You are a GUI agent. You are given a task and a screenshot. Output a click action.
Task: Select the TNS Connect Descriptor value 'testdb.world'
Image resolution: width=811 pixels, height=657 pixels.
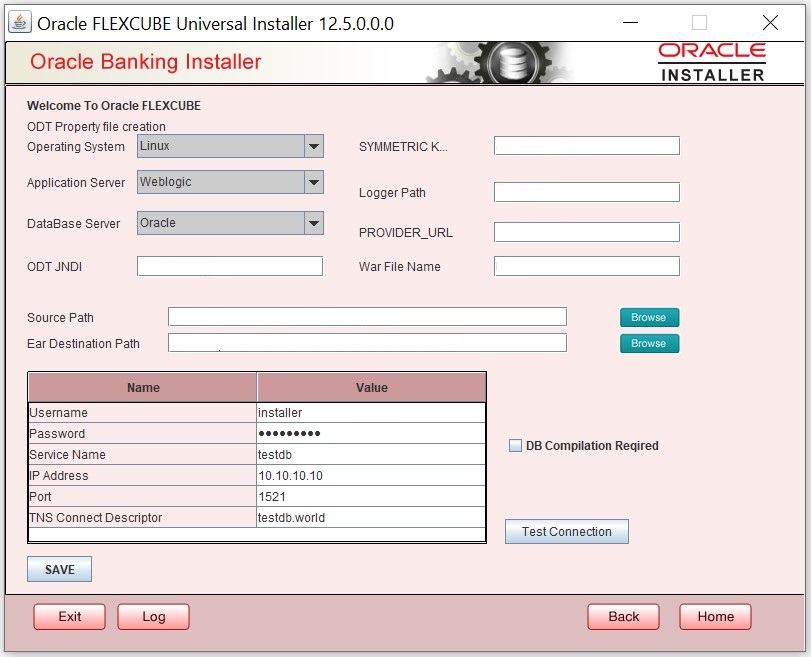click(371, 517)
